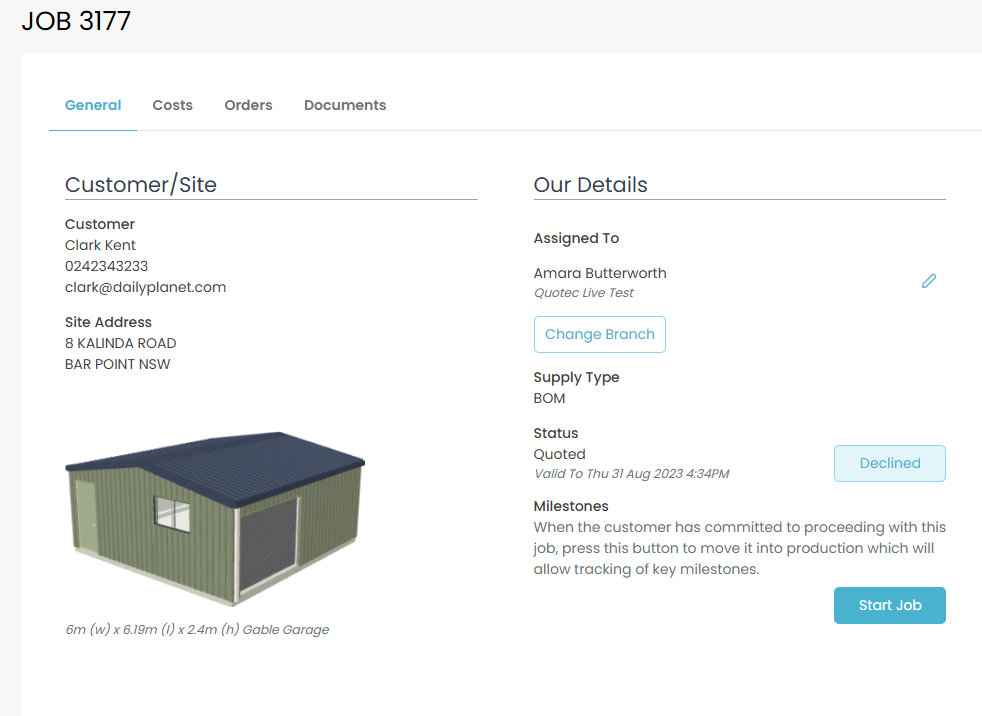Click the BOM supply type value
This screenshot has height=716, width=982.
tap(549, 398)
